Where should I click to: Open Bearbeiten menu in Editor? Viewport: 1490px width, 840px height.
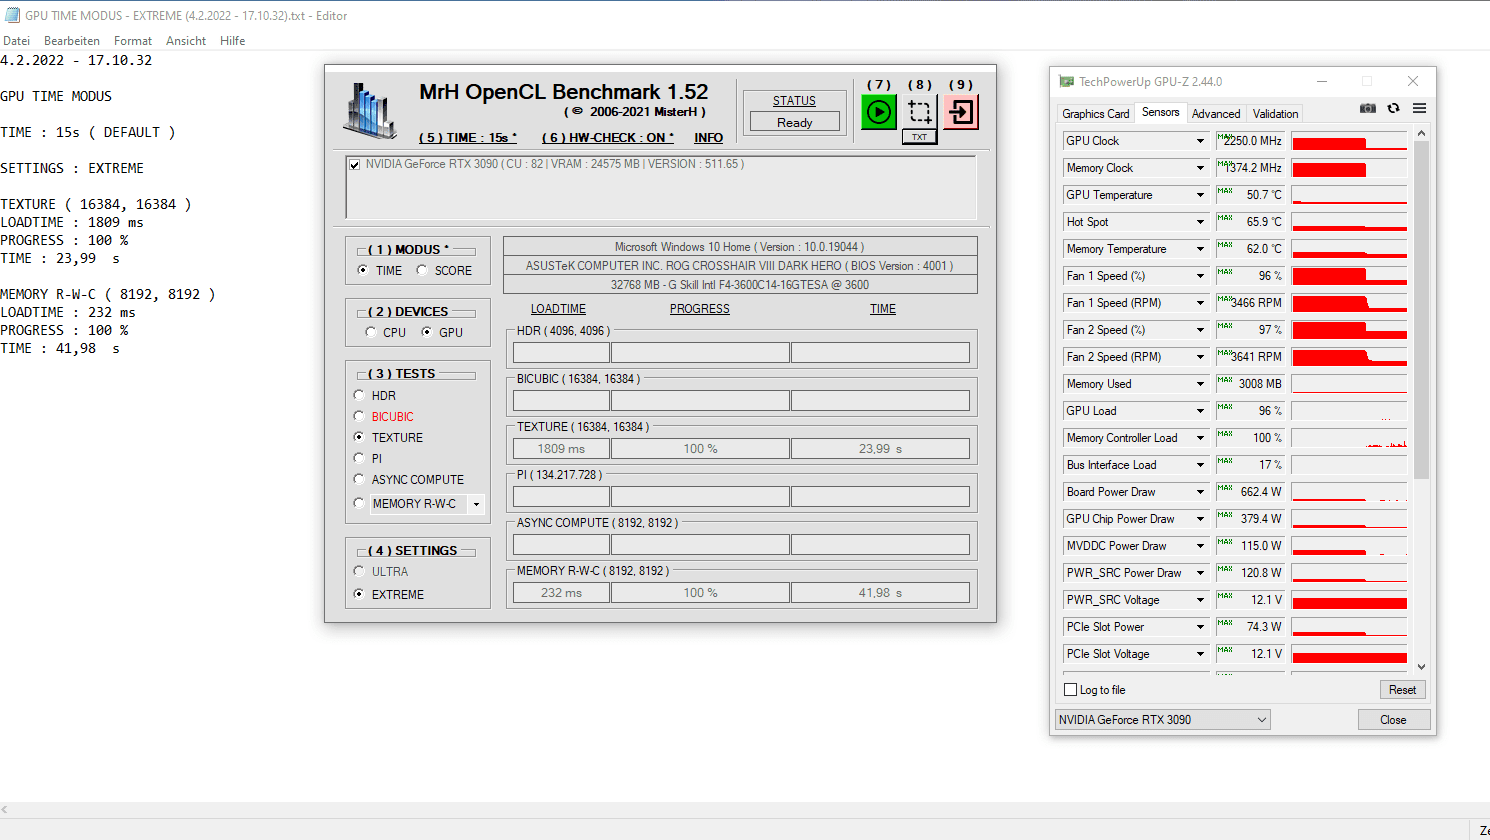(72, 41)
